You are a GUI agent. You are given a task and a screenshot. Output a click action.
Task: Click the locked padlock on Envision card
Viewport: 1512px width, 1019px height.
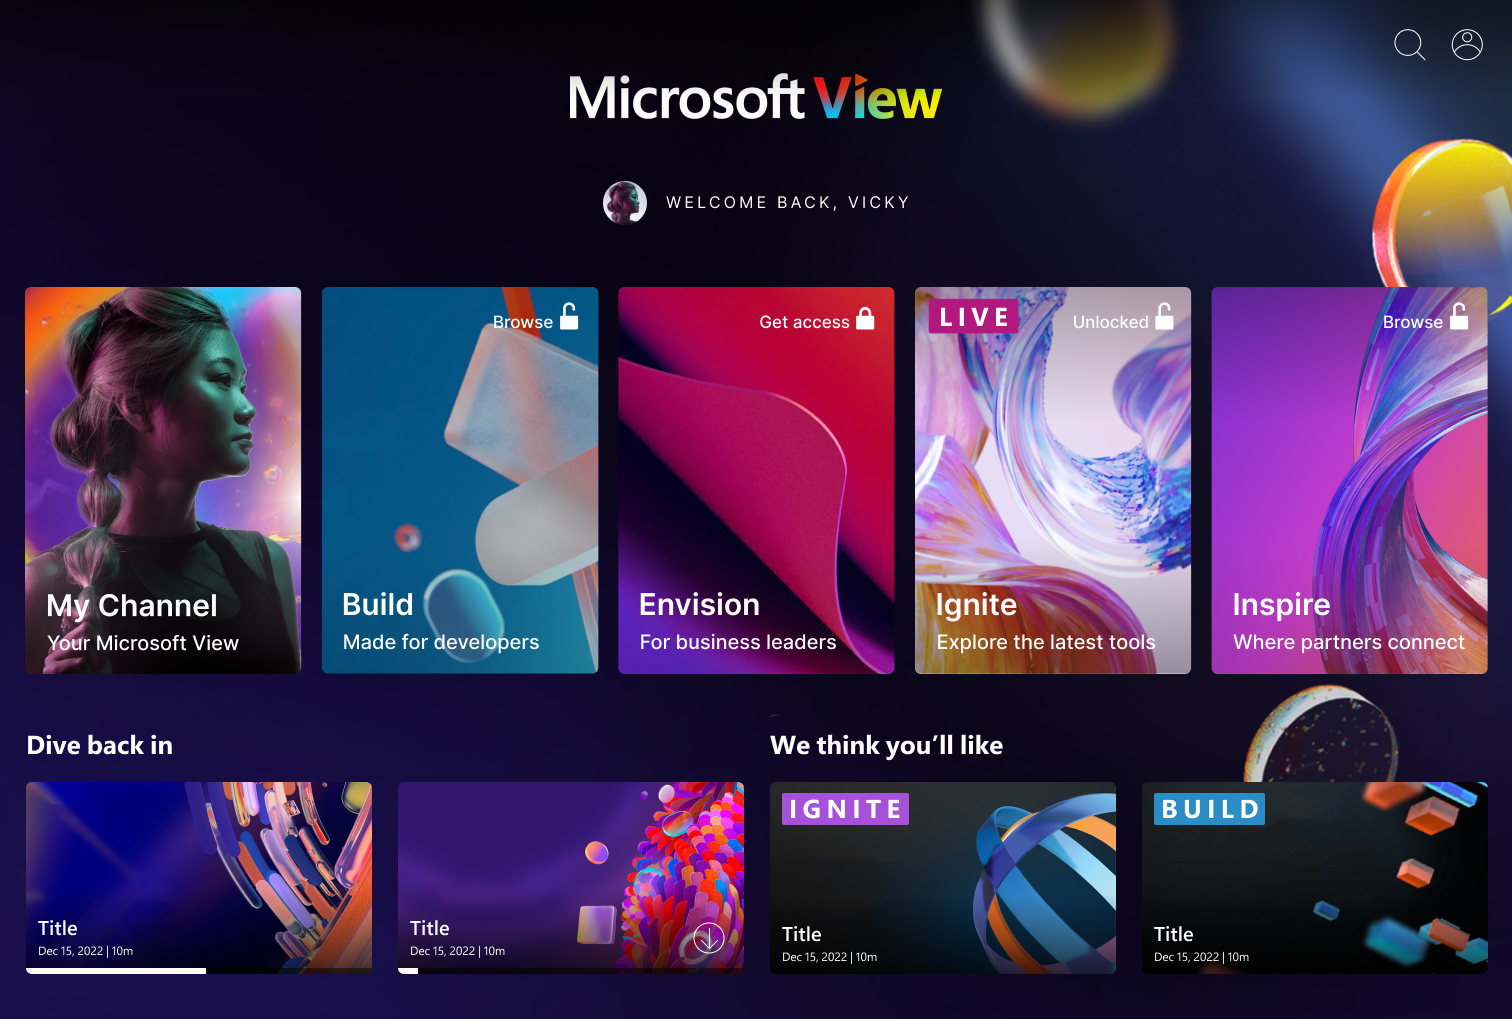pyautogui.click(x=865, y=318)
